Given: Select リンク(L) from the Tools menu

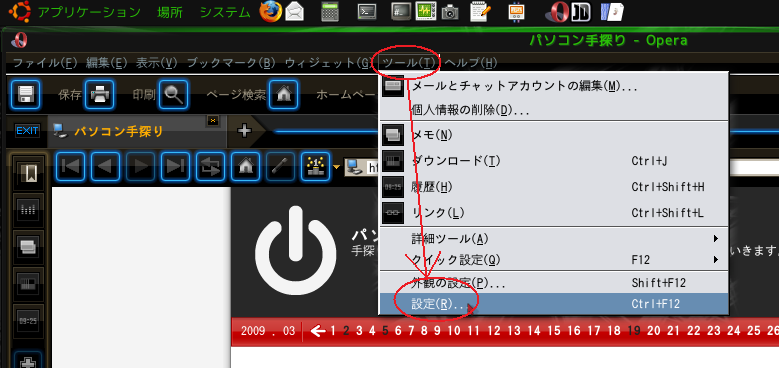Looking at the screenshot, I should click(x=553, y=213).
